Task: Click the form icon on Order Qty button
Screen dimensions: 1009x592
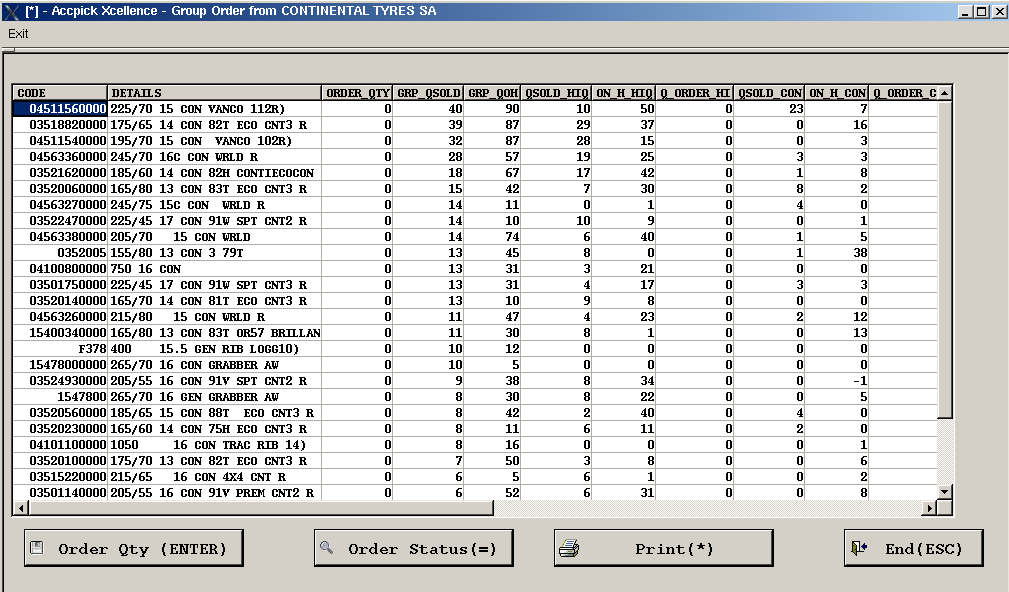Action: pos(37,548)
